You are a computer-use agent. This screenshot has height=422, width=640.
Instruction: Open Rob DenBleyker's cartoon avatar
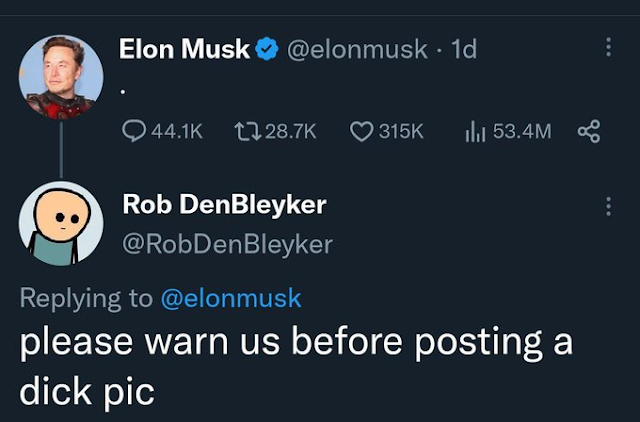pos(60,222)
